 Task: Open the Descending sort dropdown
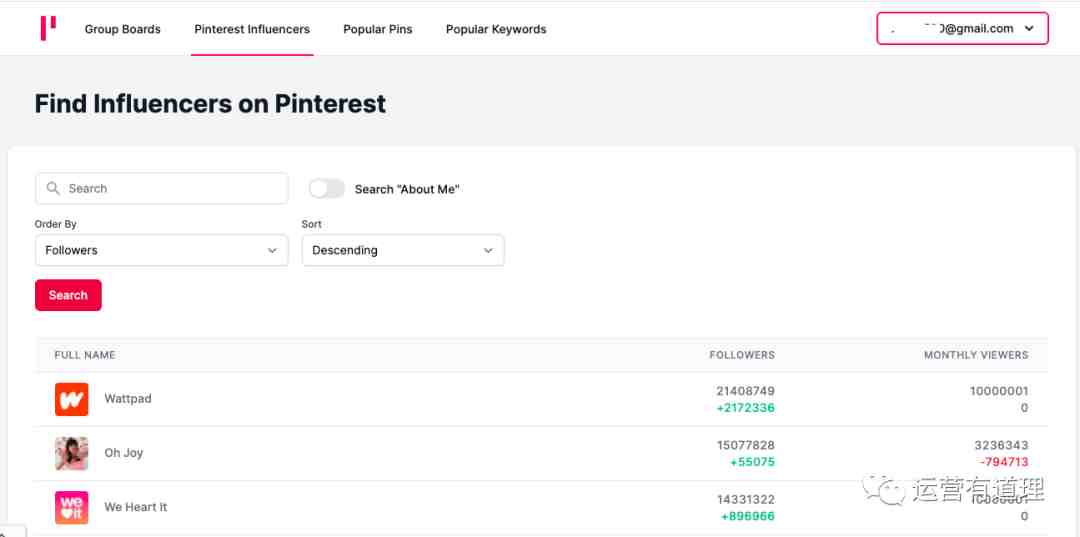click(x=403, y=250)
